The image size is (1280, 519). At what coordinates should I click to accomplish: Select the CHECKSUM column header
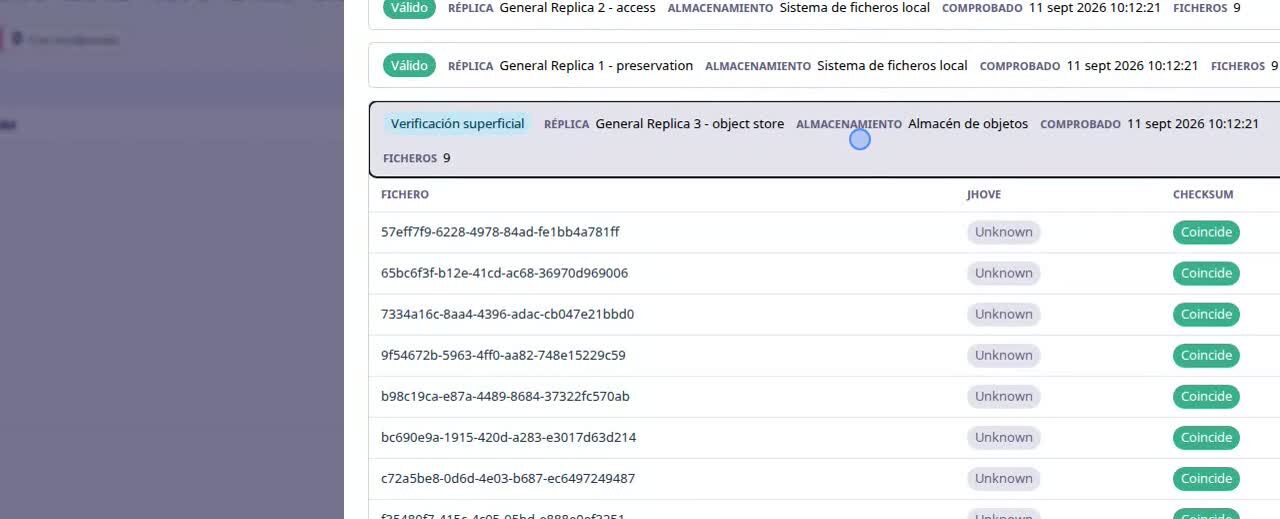tap(1203, 195)
